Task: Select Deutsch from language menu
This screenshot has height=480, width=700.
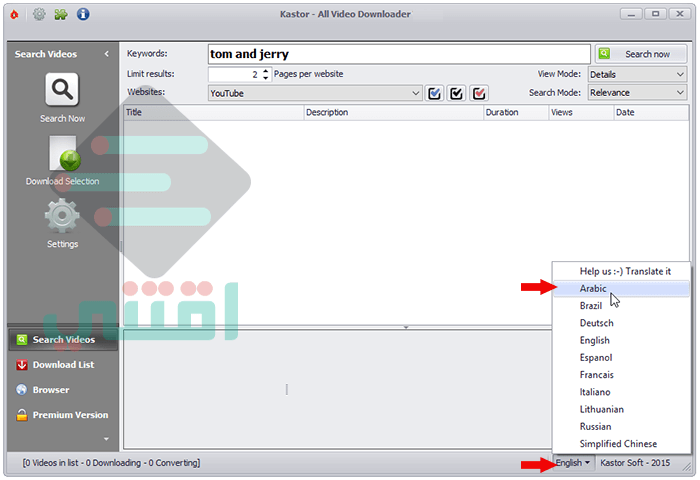Action: (621, 323)
